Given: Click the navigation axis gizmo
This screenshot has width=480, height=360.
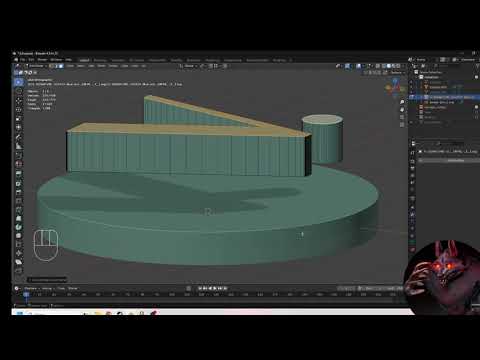Looking at the screenshot, I should pos(395,87).
